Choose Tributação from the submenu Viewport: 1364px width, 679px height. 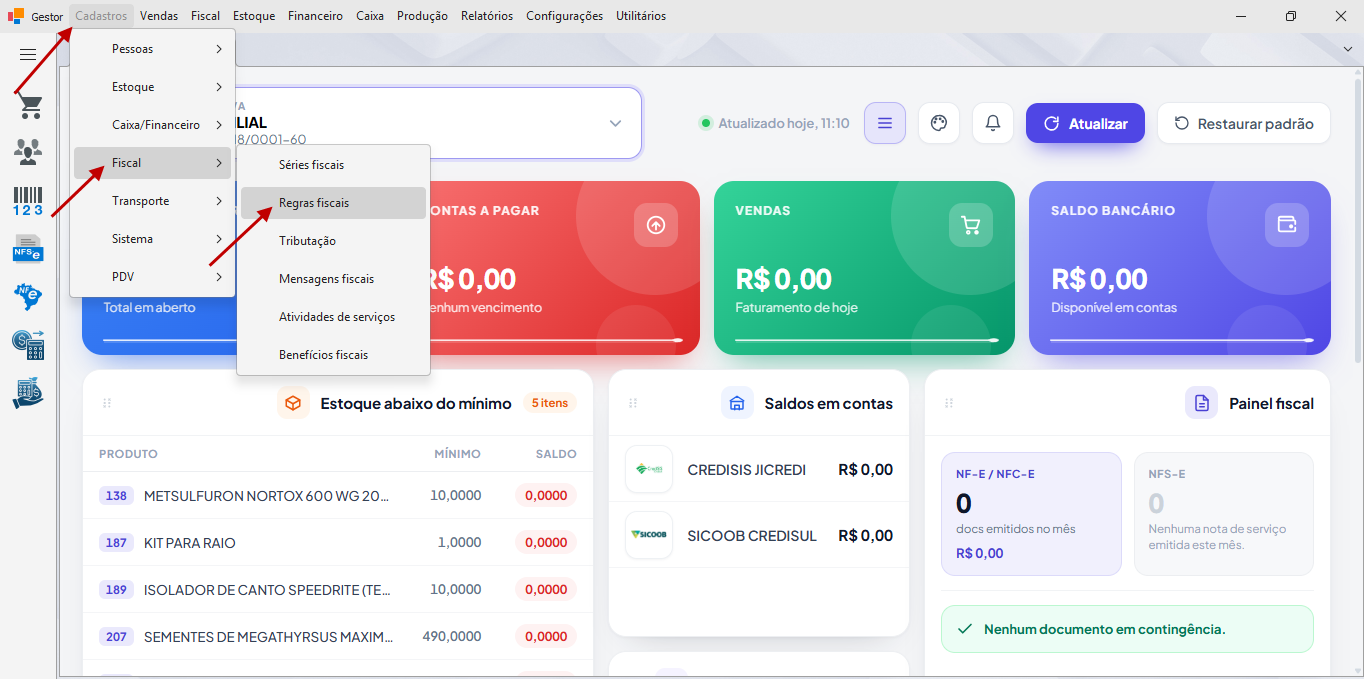point(333,241)
